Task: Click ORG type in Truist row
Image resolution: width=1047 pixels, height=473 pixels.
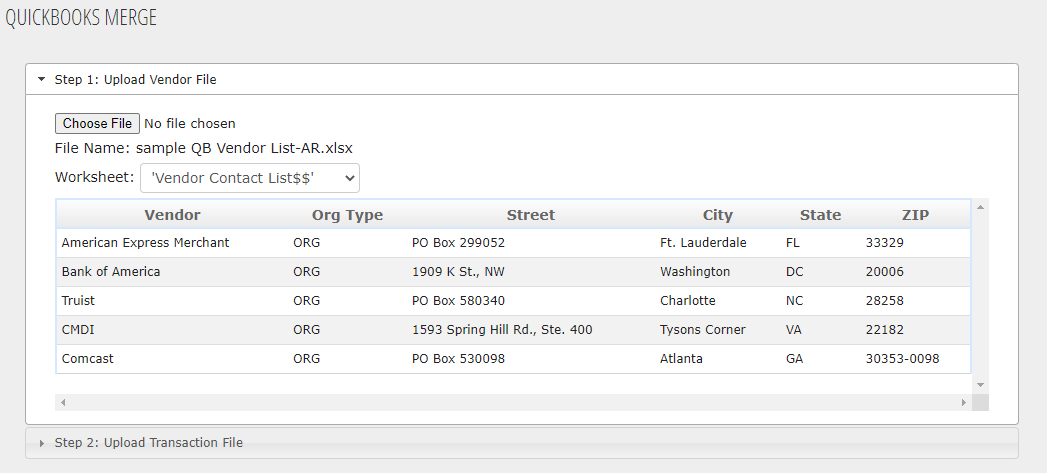Action: [347, 301]
